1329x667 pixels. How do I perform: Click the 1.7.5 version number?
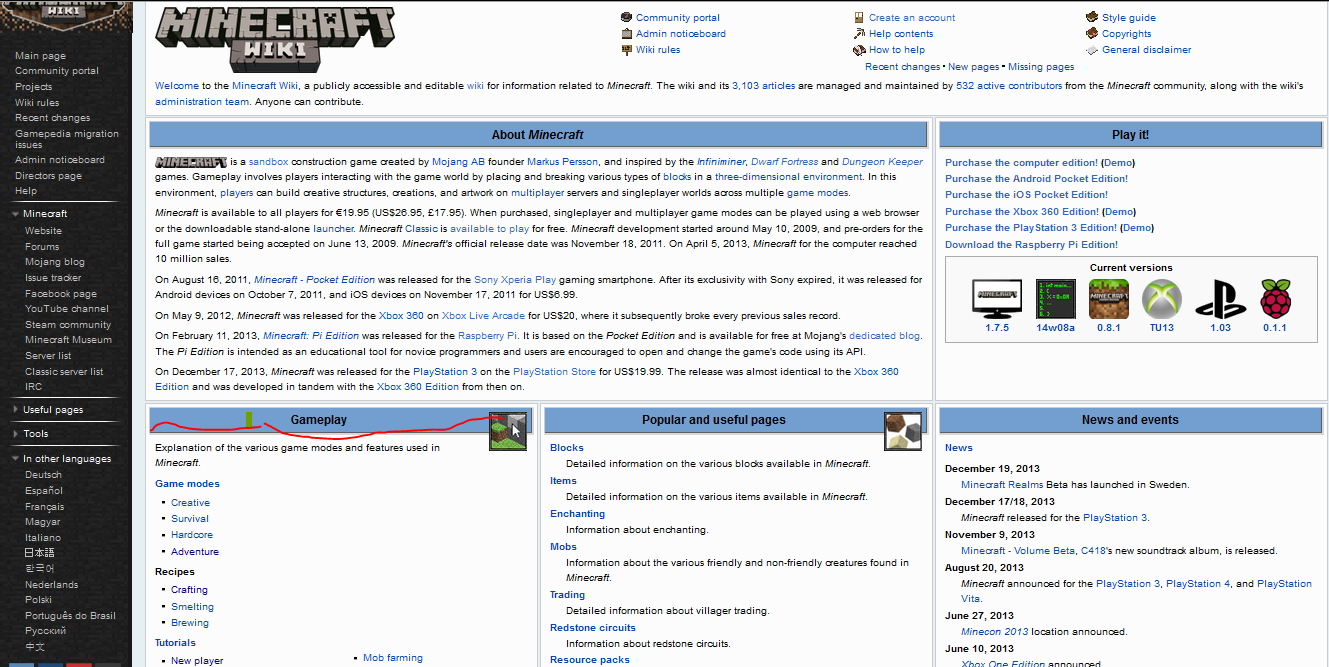997,328
